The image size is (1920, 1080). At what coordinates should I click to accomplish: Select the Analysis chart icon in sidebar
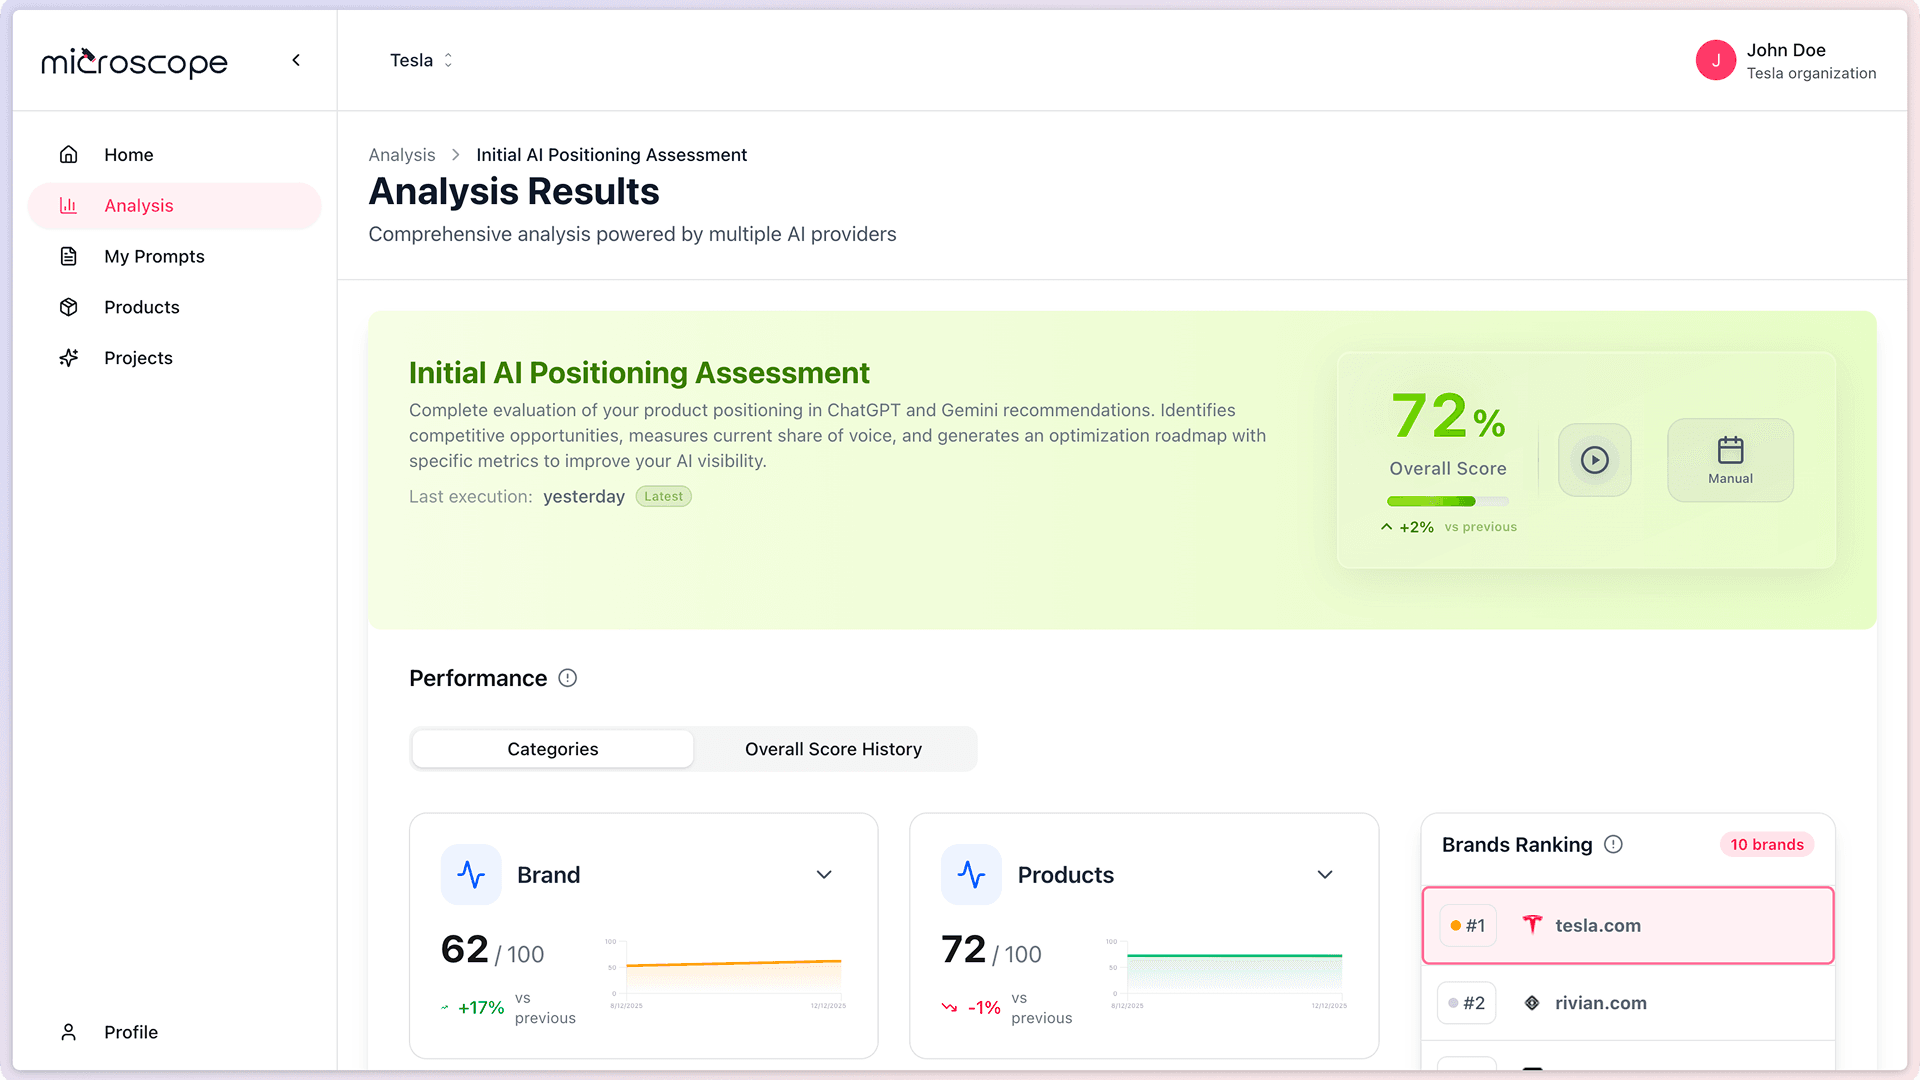point(68,205)
